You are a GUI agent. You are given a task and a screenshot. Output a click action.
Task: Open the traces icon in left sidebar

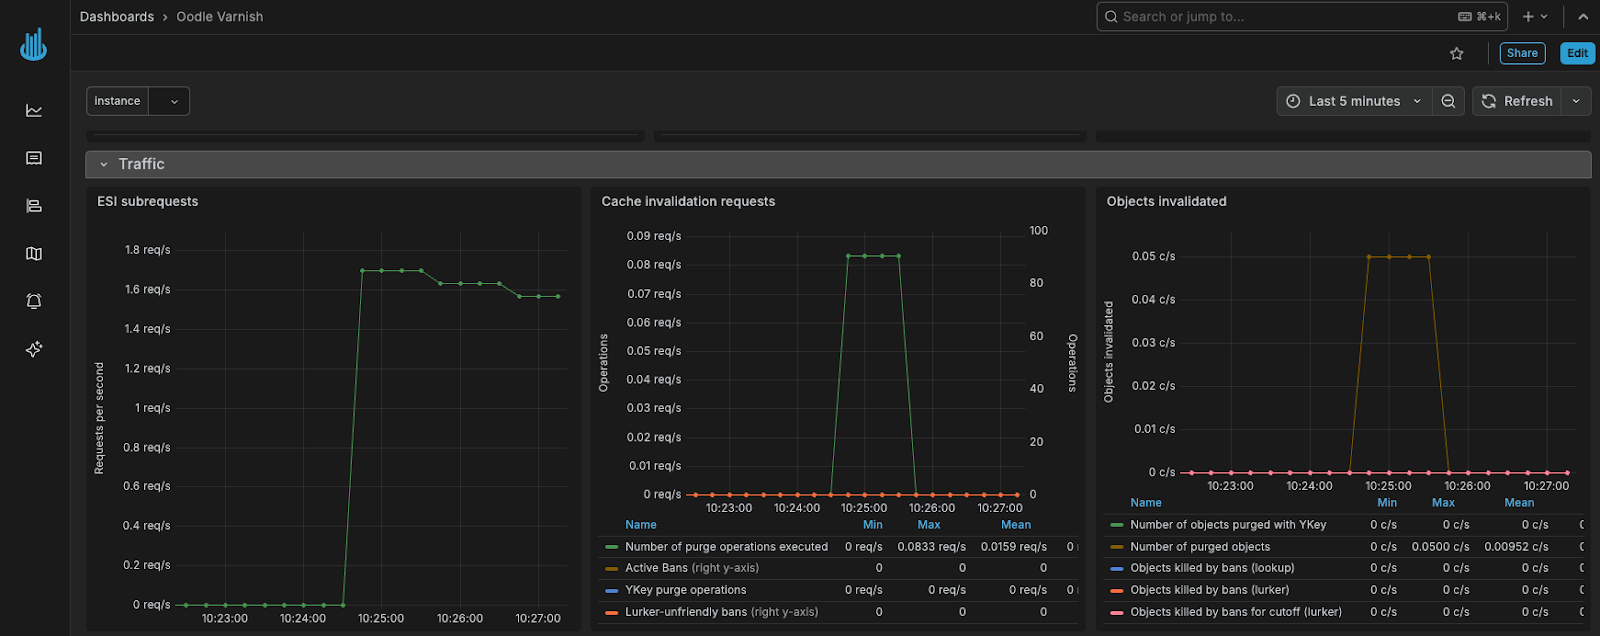[x=34, y=206]
